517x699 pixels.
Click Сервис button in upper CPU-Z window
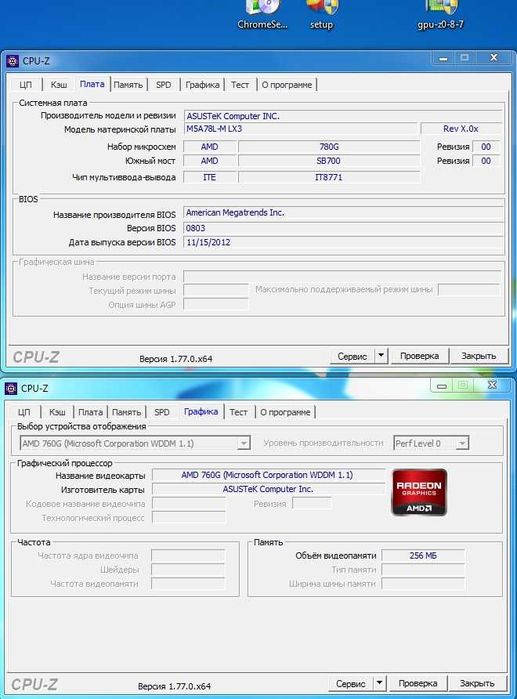pos(352,356)
